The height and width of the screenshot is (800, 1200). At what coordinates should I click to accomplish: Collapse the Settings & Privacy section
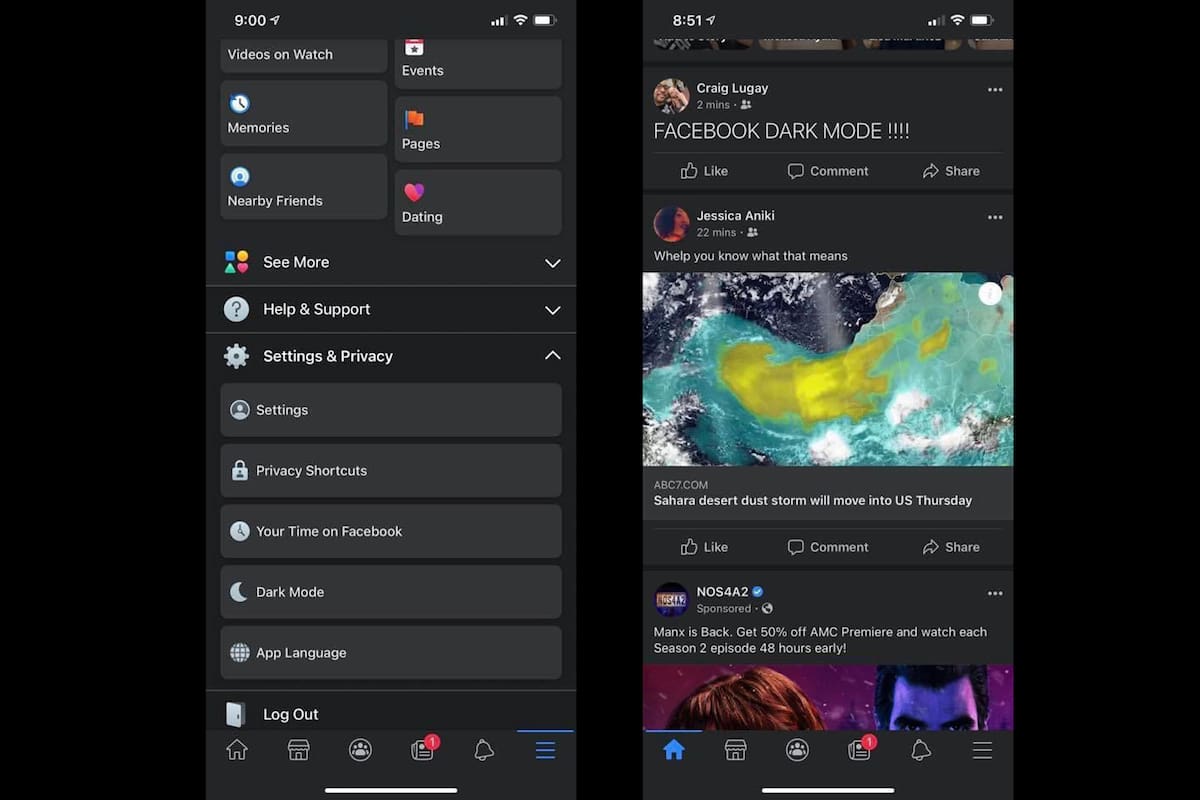tap(391, 356)
